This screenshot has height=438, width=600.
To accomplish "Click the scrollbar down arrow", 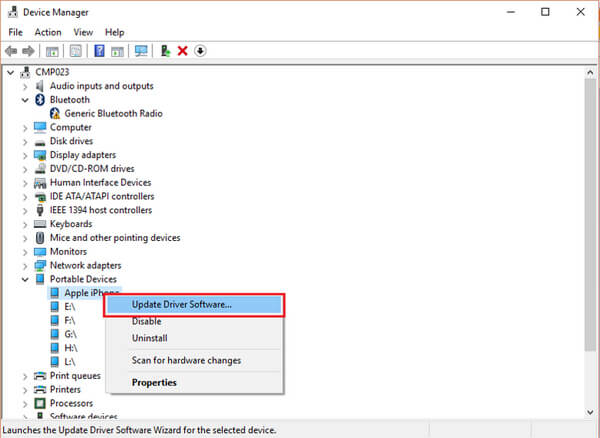I will click(590, 412).
